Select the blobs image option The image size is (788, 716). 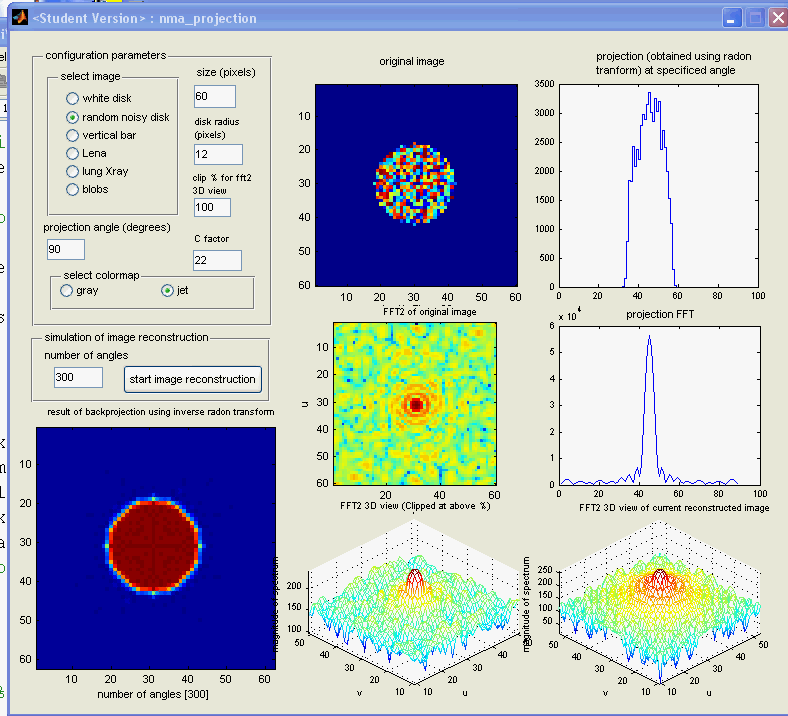pos(73,189)
